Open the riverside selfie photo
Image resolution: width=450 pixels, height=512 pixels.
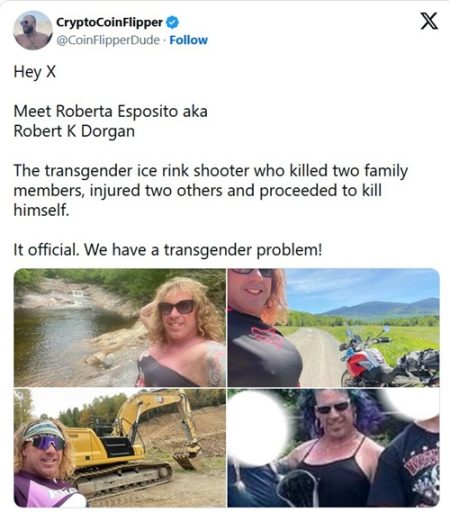click(120, 327)
